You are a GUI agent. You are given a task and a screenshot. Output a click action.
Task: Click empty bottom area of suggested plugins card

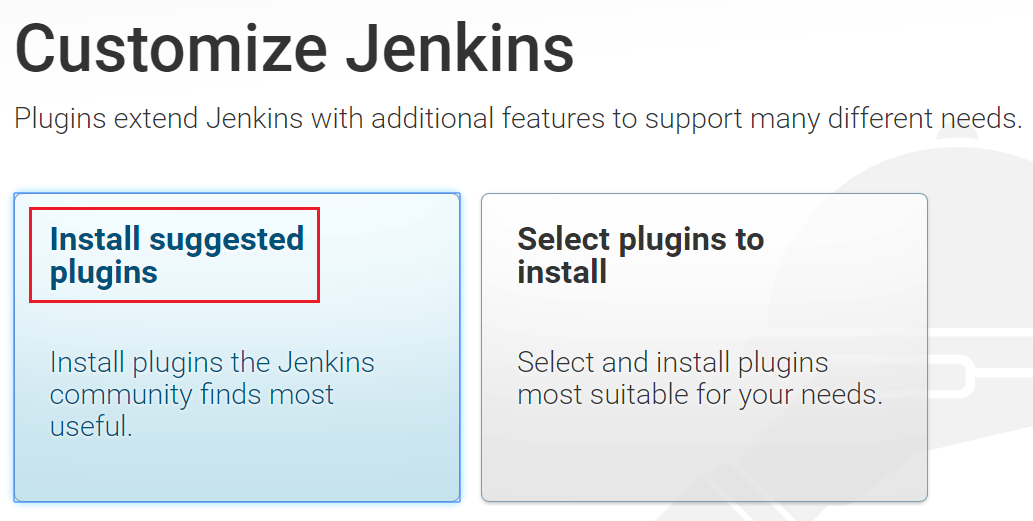[x=236, y=470]
